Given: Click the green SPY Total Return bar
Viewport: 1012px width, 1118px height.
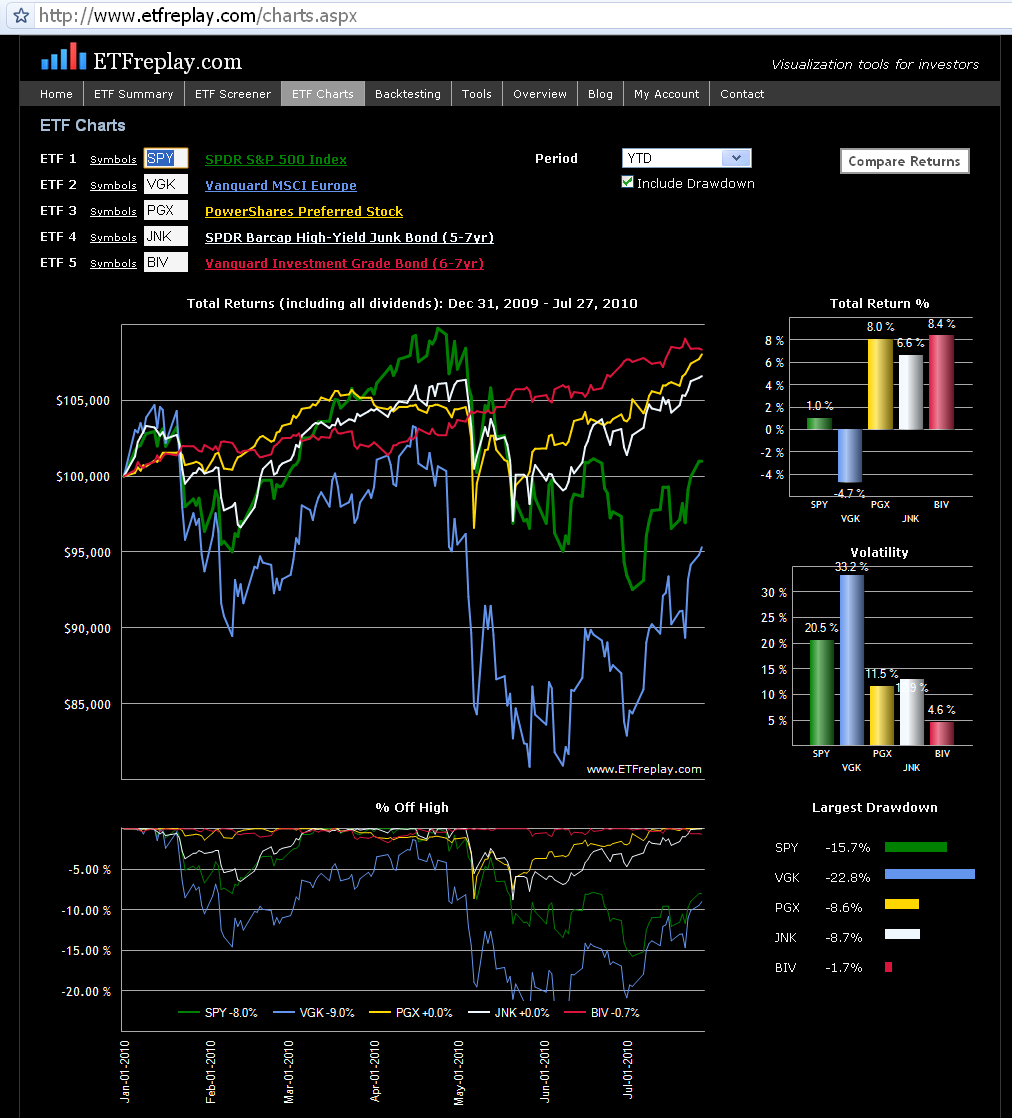Looking at the screenshot, I should click(x=819, y=424).
